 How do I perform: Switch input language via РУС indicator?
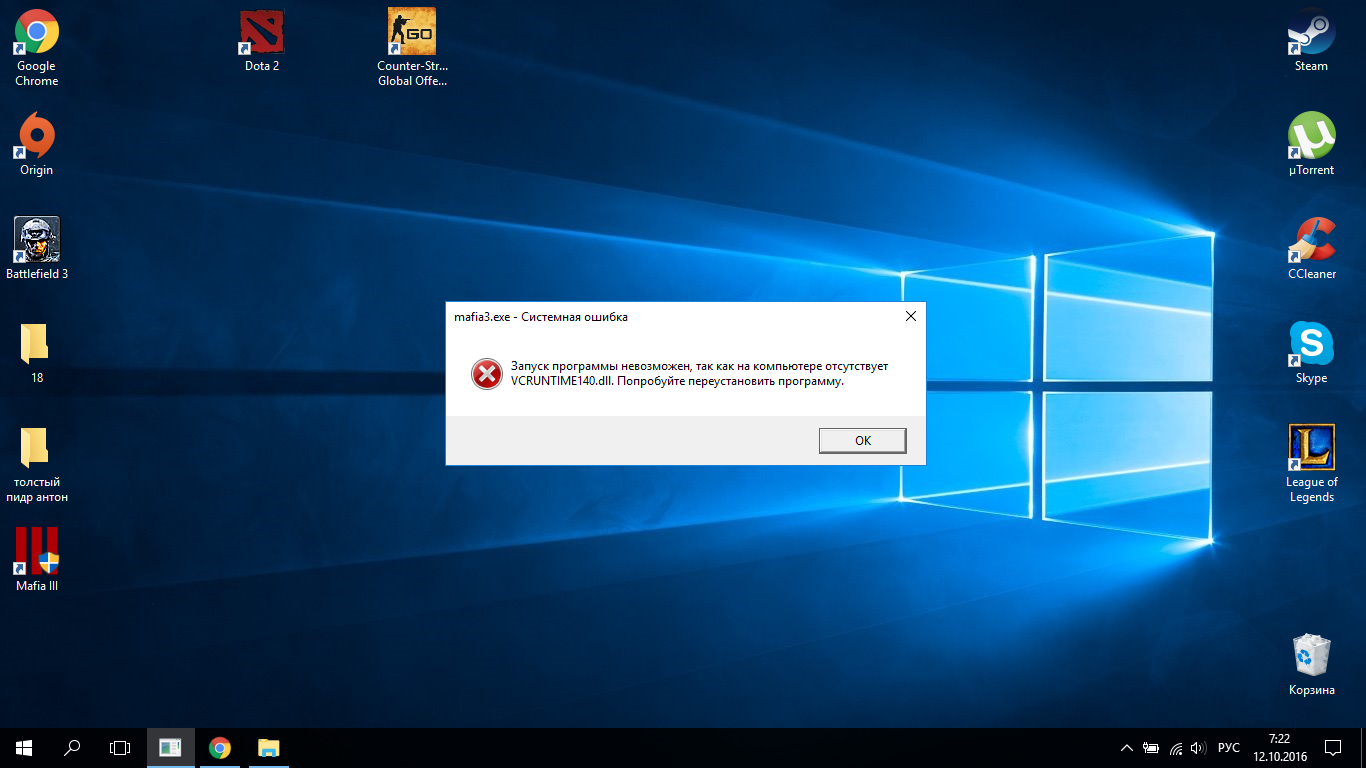[1230, 748]
